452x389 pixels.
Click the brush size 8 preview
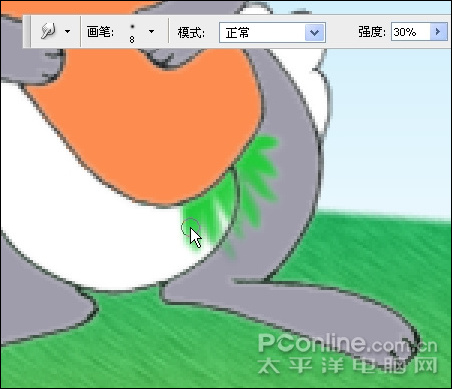coord(132,33)
